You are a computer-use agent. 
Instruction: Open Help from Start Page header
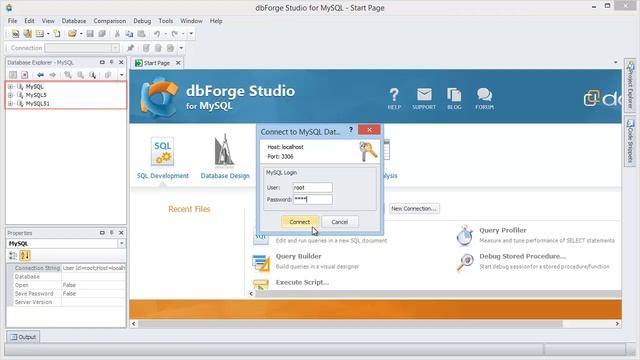click(x=394, y=98)
